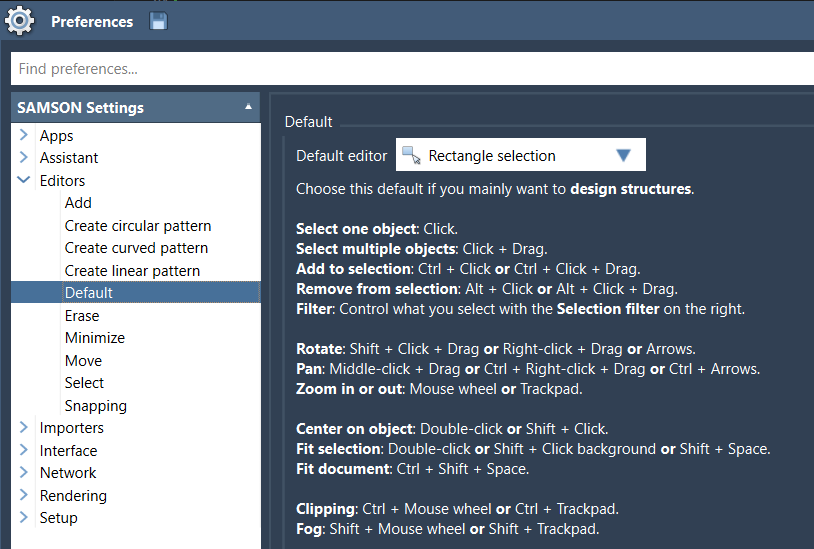Screen dimensions: 814x549
Task: Click the Zoom in or out line
Action: 439,389
